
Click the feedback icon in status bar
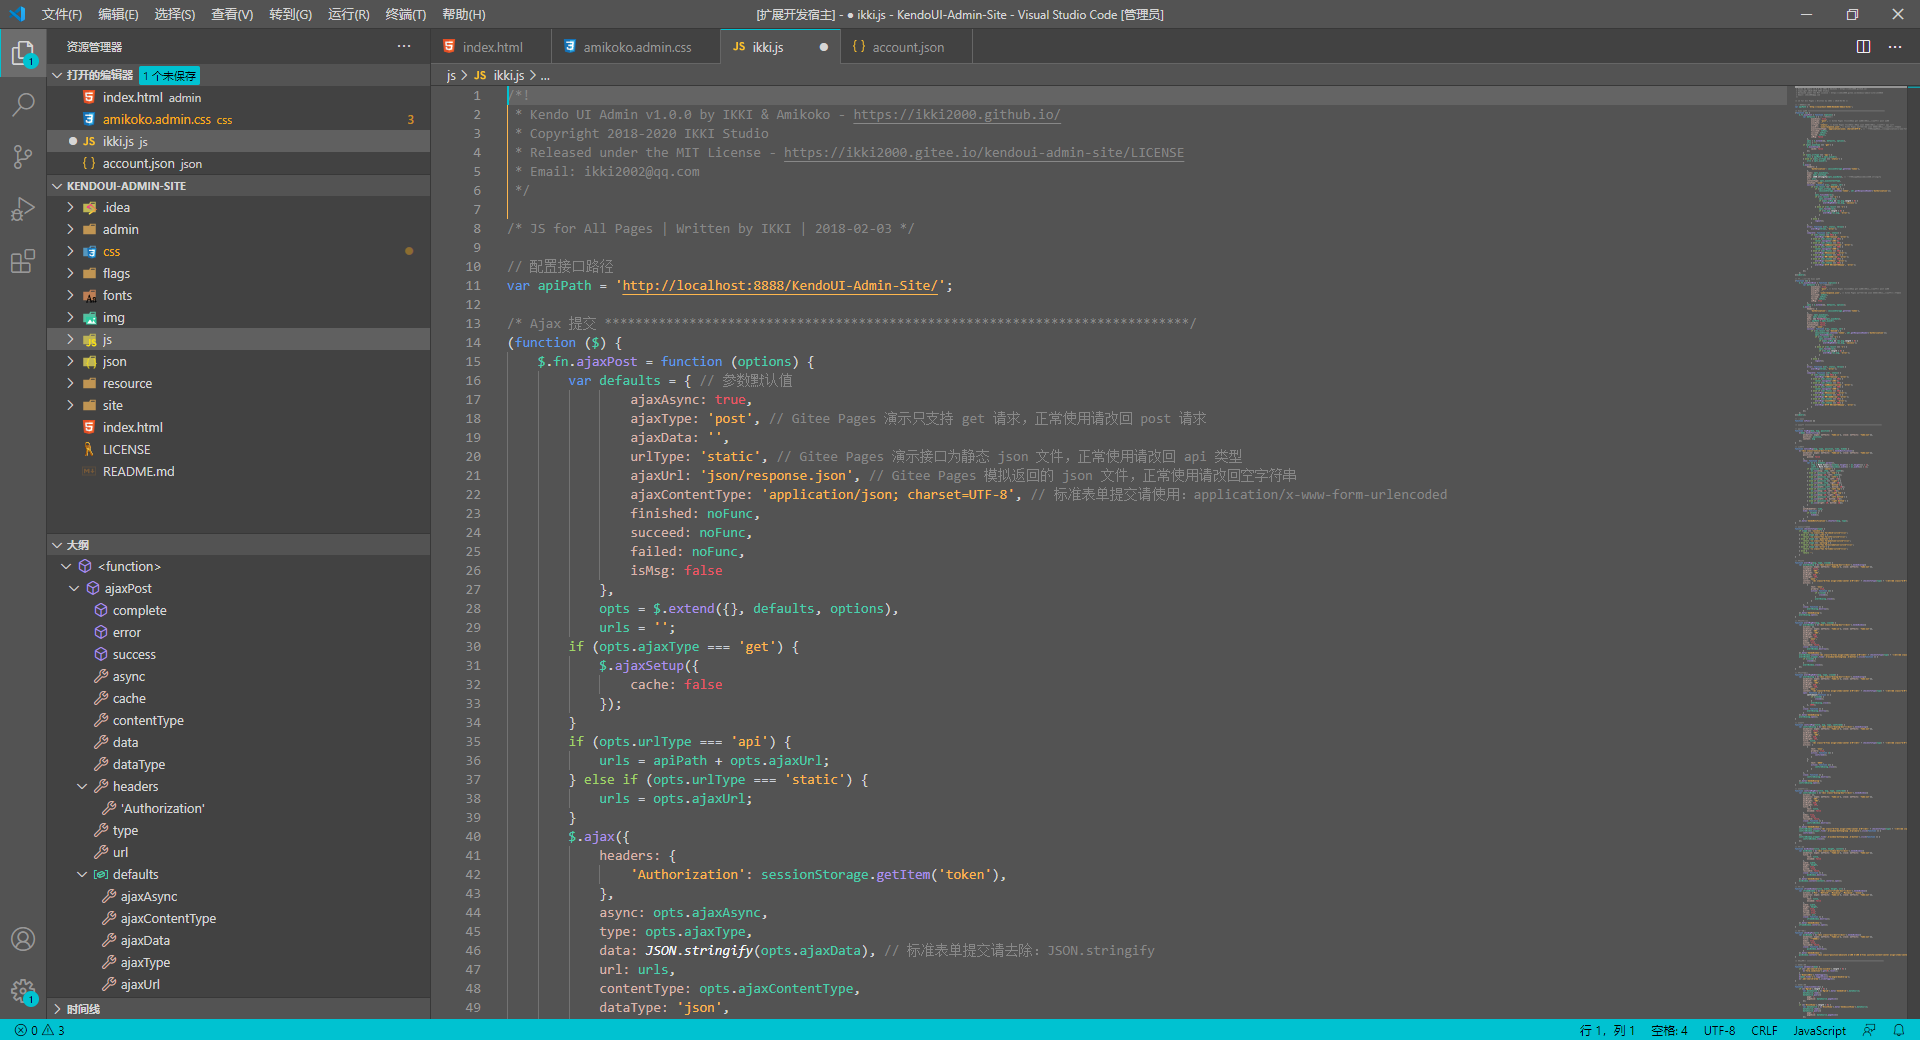point(1869,1030)
